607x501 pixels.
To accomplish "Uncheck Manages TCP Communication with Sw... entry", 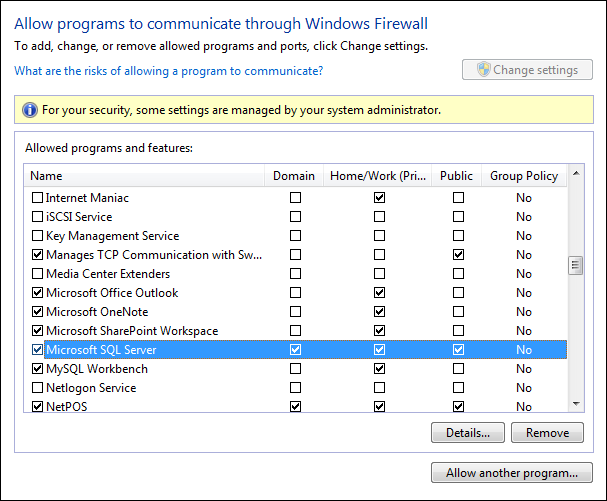I will pyautogui.click(x=37, y=254).
